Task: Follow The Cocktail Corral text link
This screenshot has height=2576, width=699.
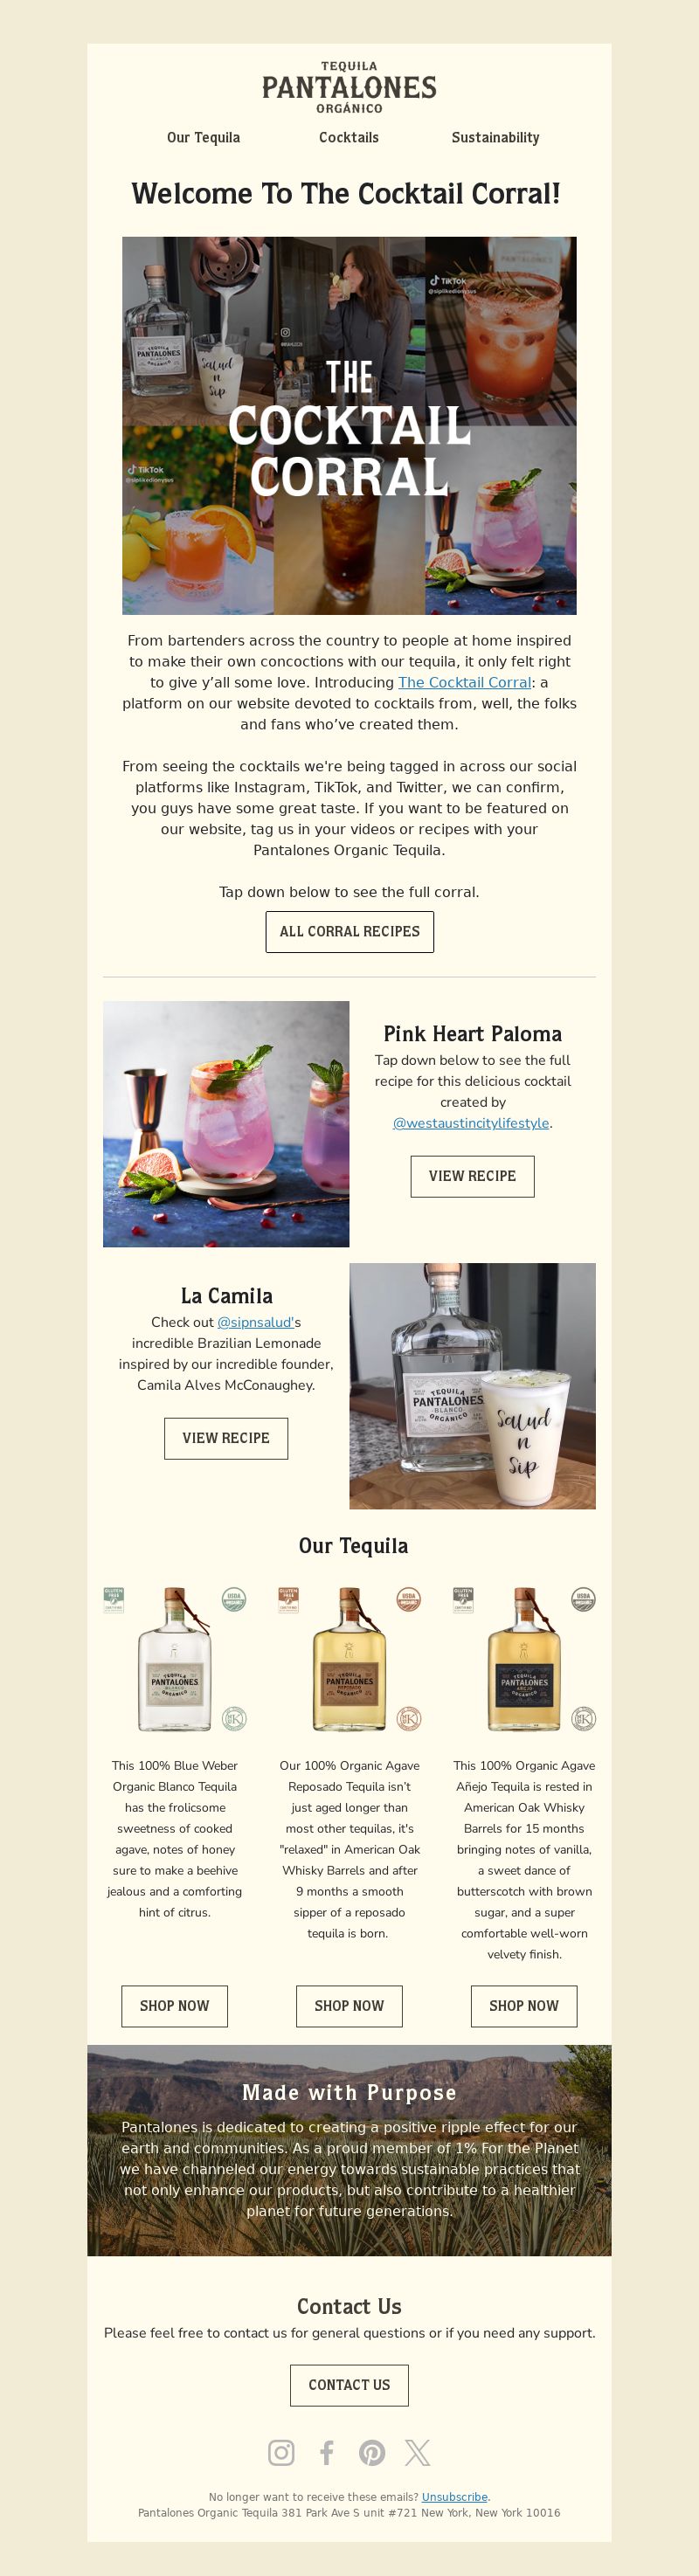Action: [464, 682]
